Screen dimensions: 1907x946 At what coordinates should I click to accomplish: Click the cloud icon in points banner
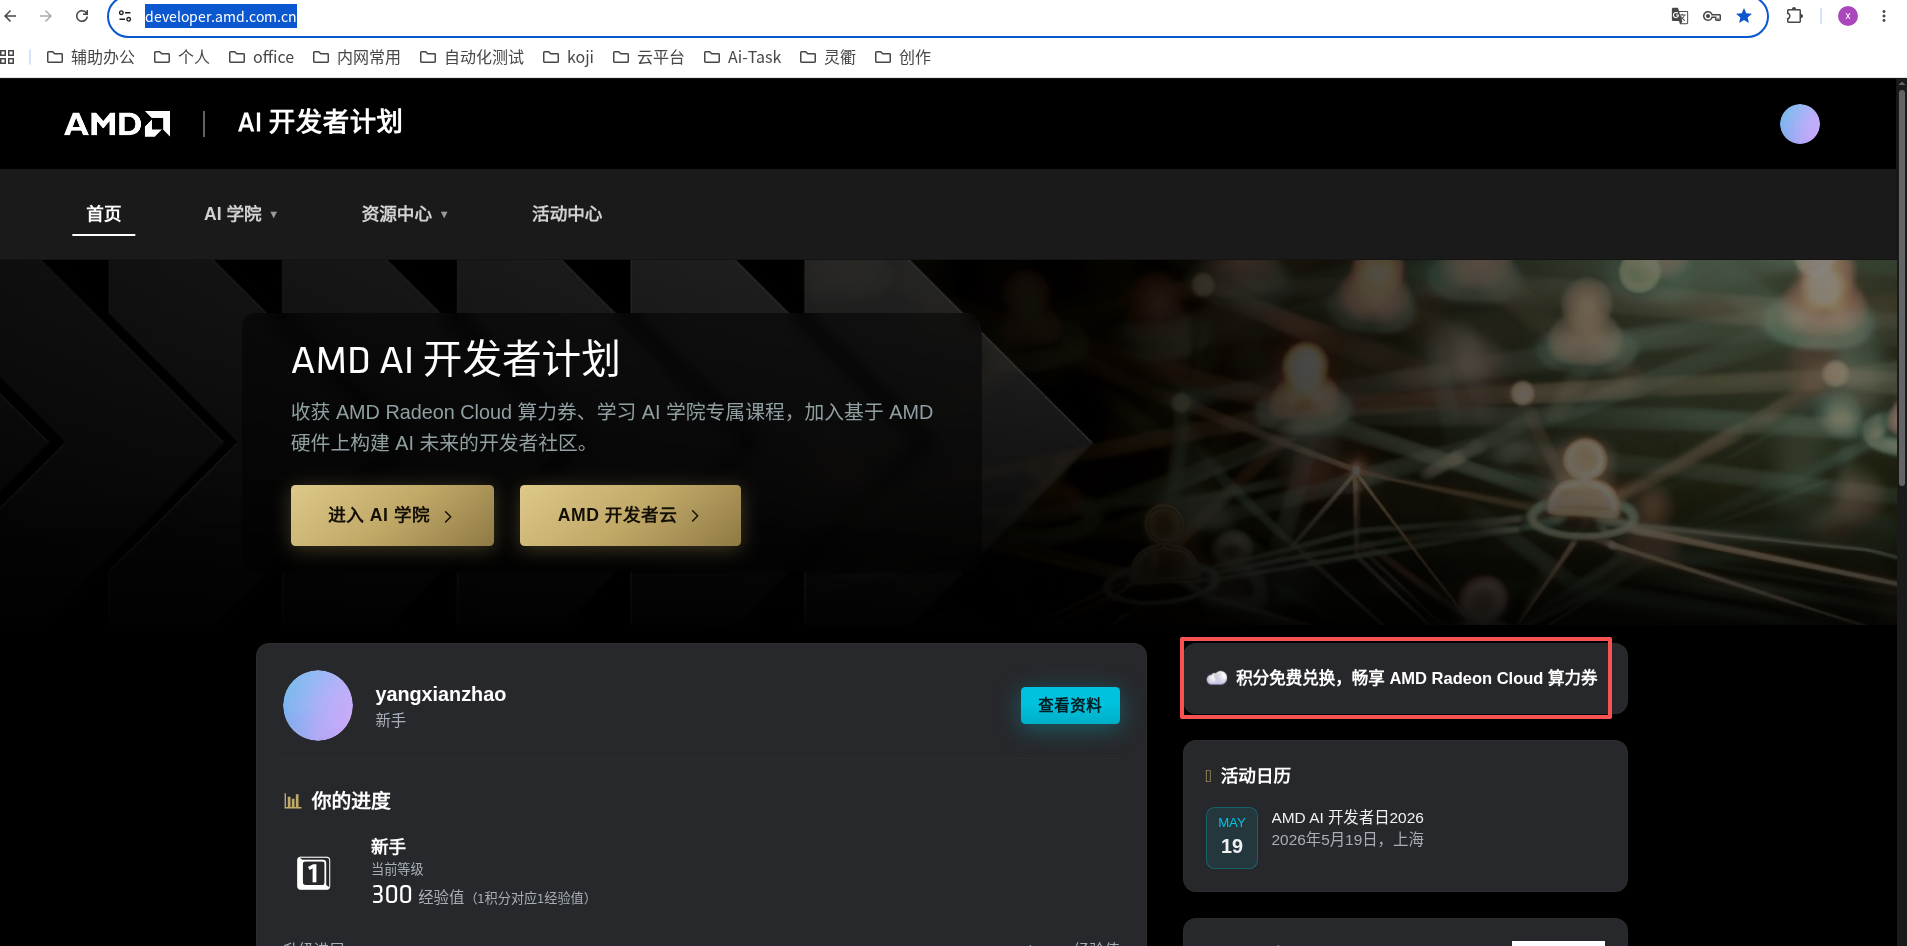coord(1217,678)
